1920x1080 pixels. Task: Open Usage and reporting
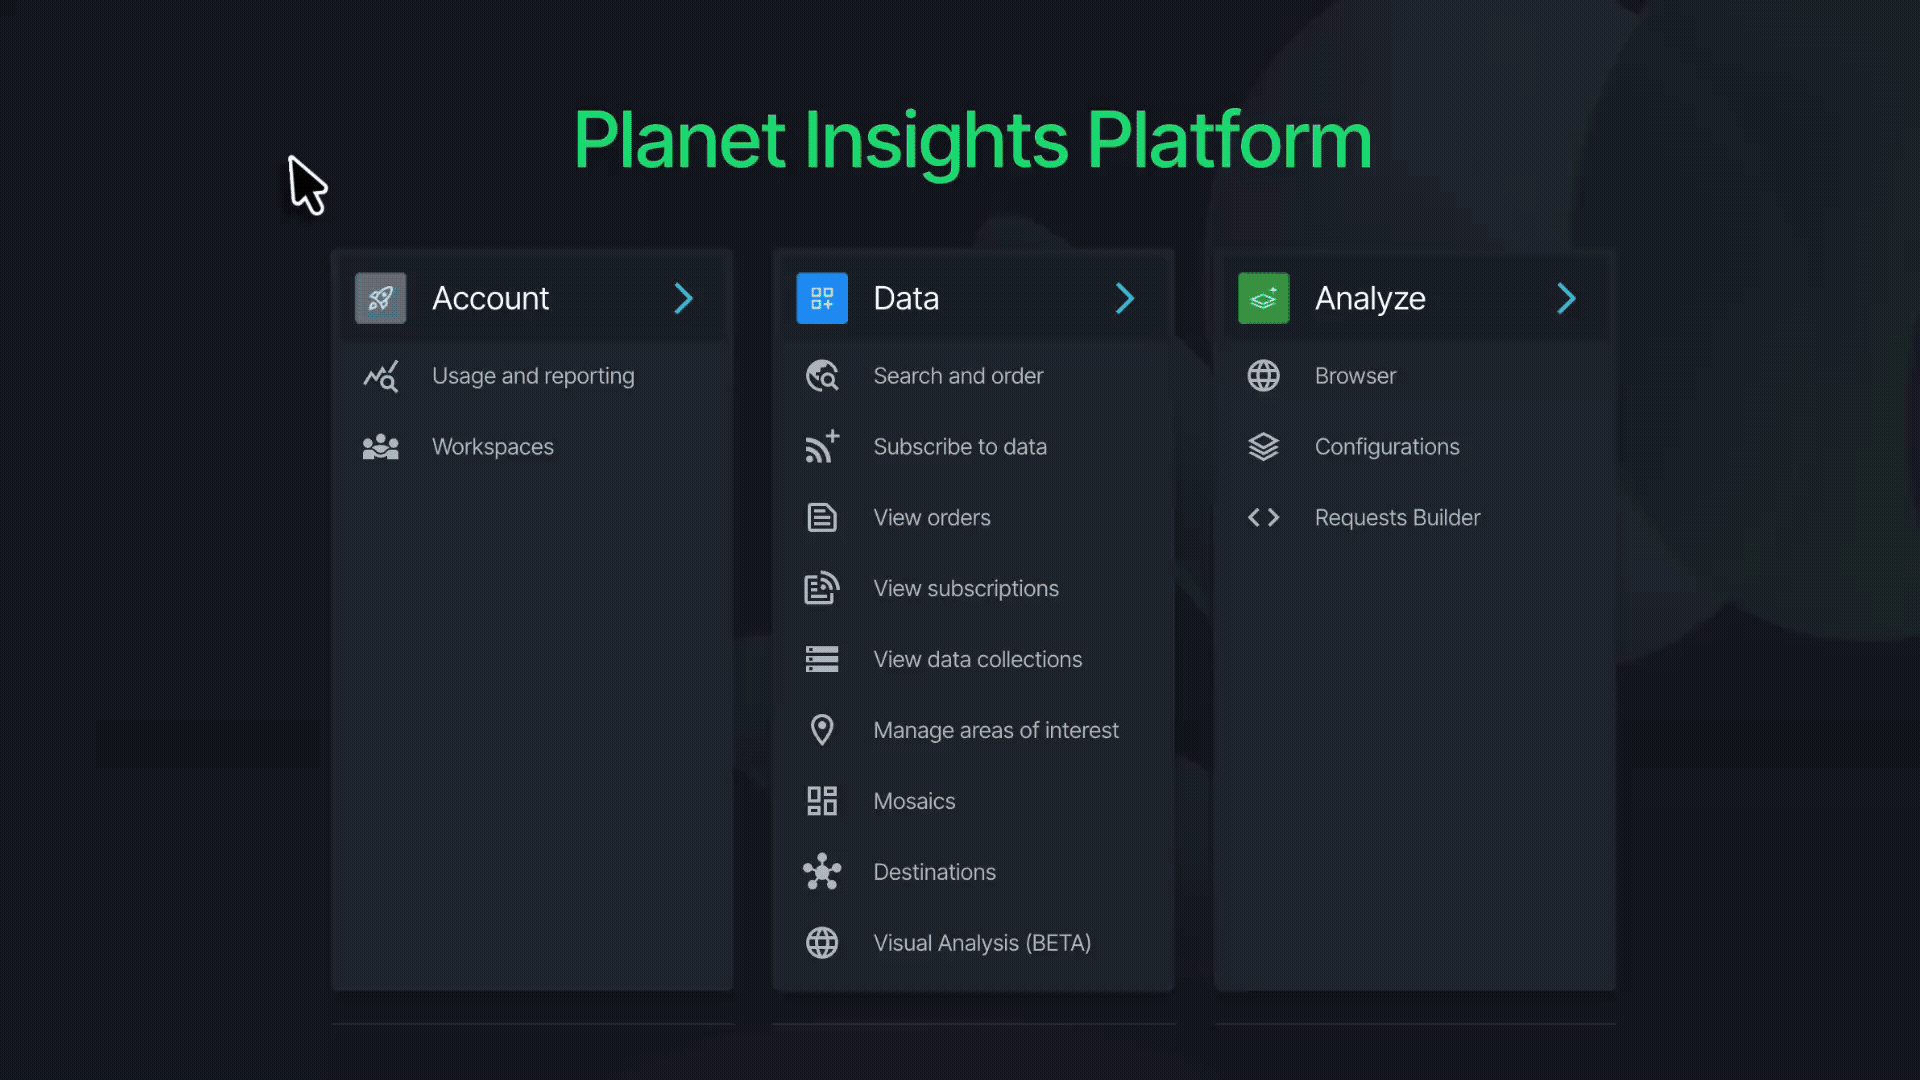(x=533, y=376)
